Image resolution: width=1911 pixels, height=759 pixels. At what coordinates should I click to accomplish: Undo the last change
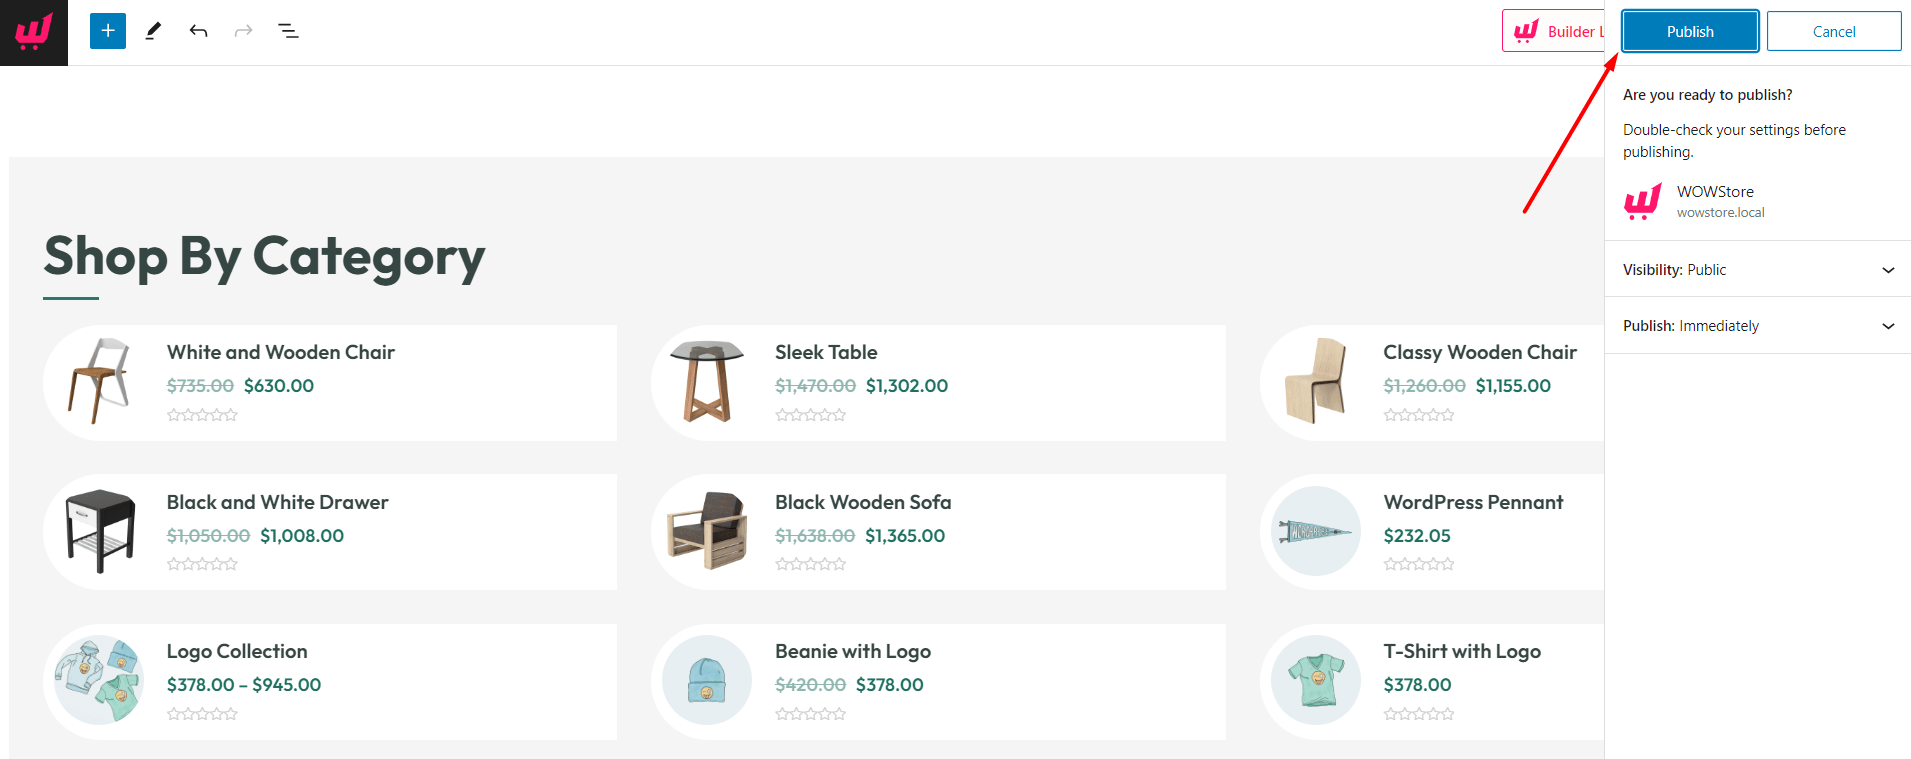[198, 31]
